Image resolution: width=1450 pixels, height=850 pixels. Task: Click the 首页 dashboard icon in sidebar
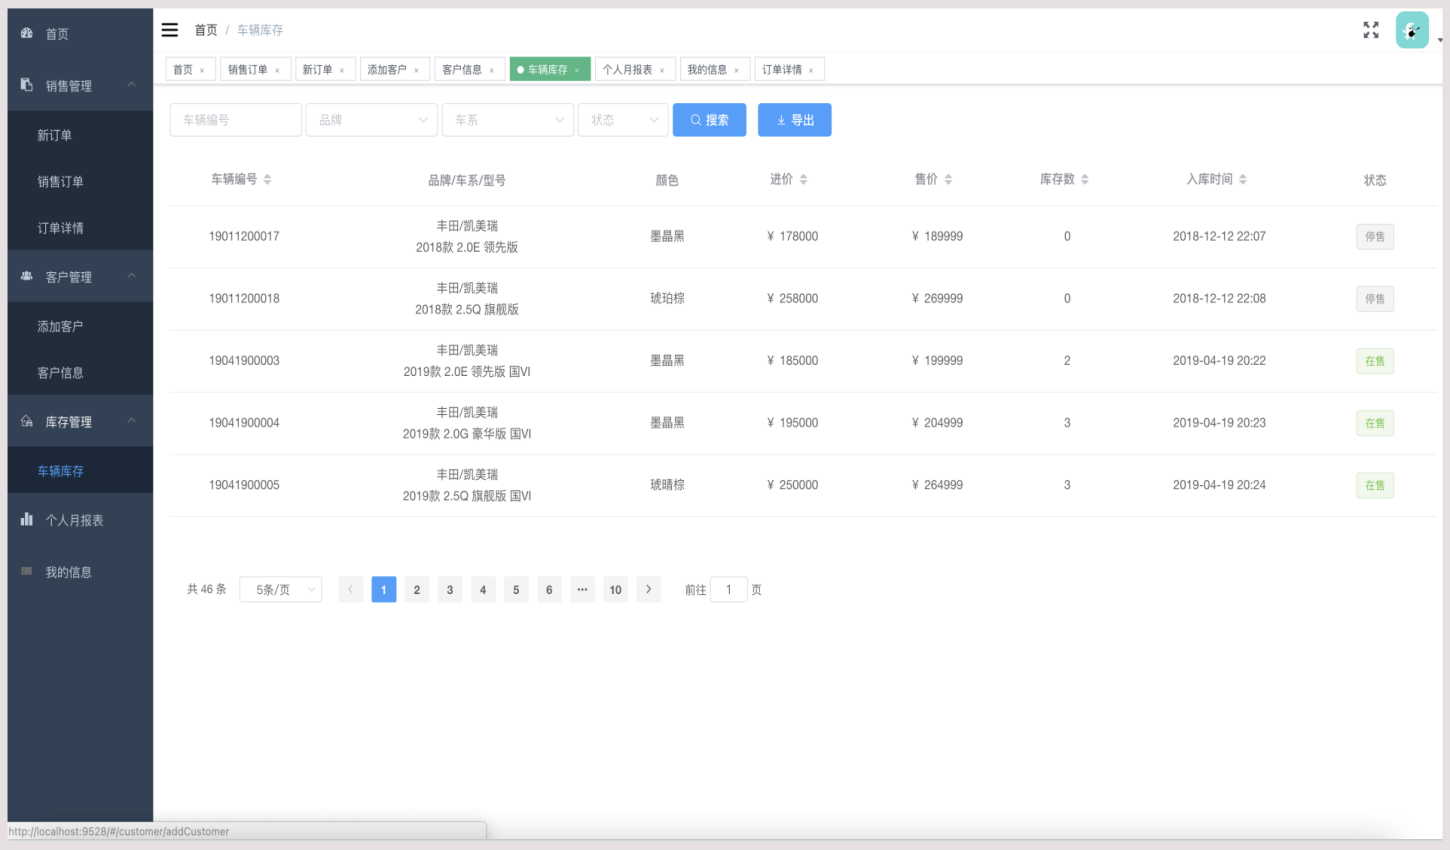(27, 33)
